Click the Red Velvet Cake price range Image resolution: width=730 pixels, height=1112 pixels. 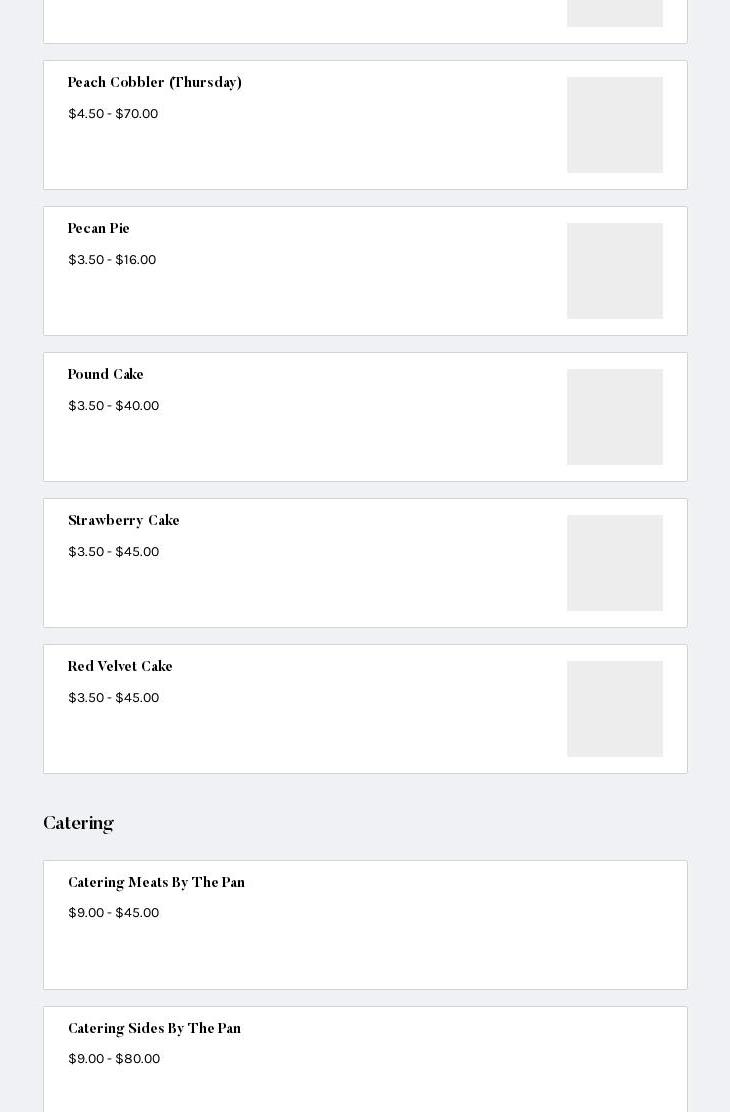click(x=114, y=698)
